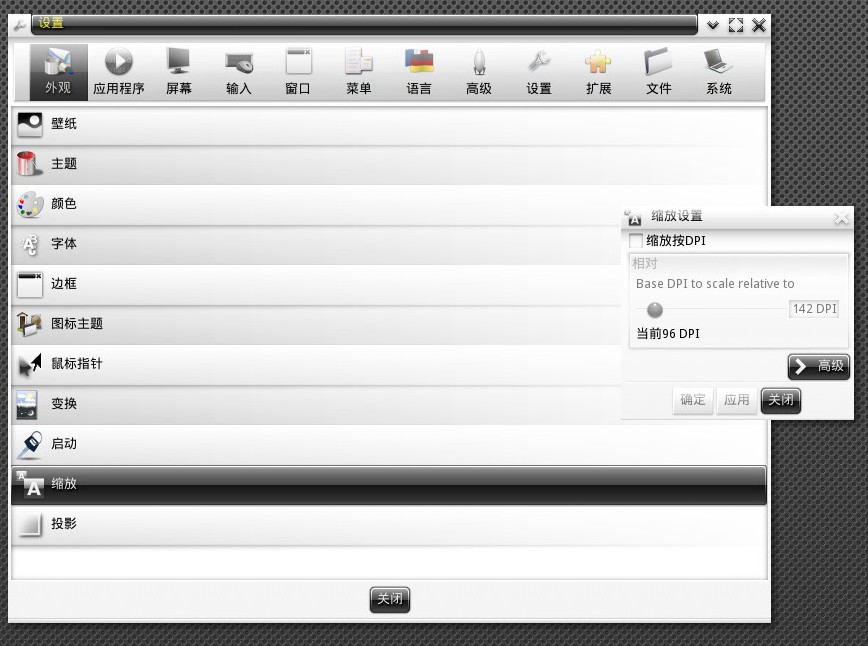Click the 启动 startup icon
This screenshot has width=868, height=646.
[x=29, y=445]
